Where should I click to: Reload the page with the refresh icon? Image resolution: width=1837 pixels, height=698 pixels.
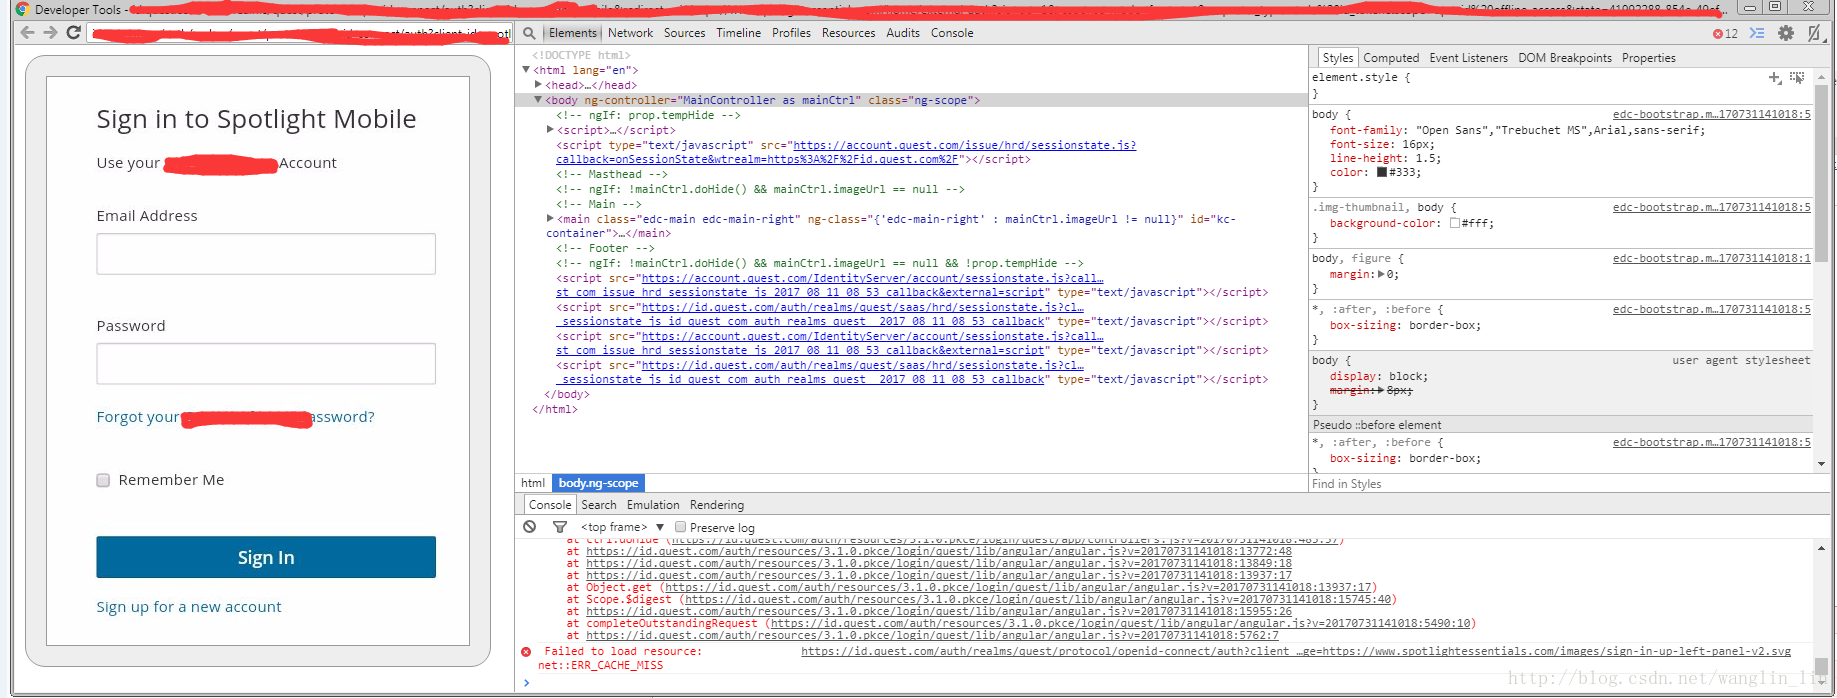73,33
